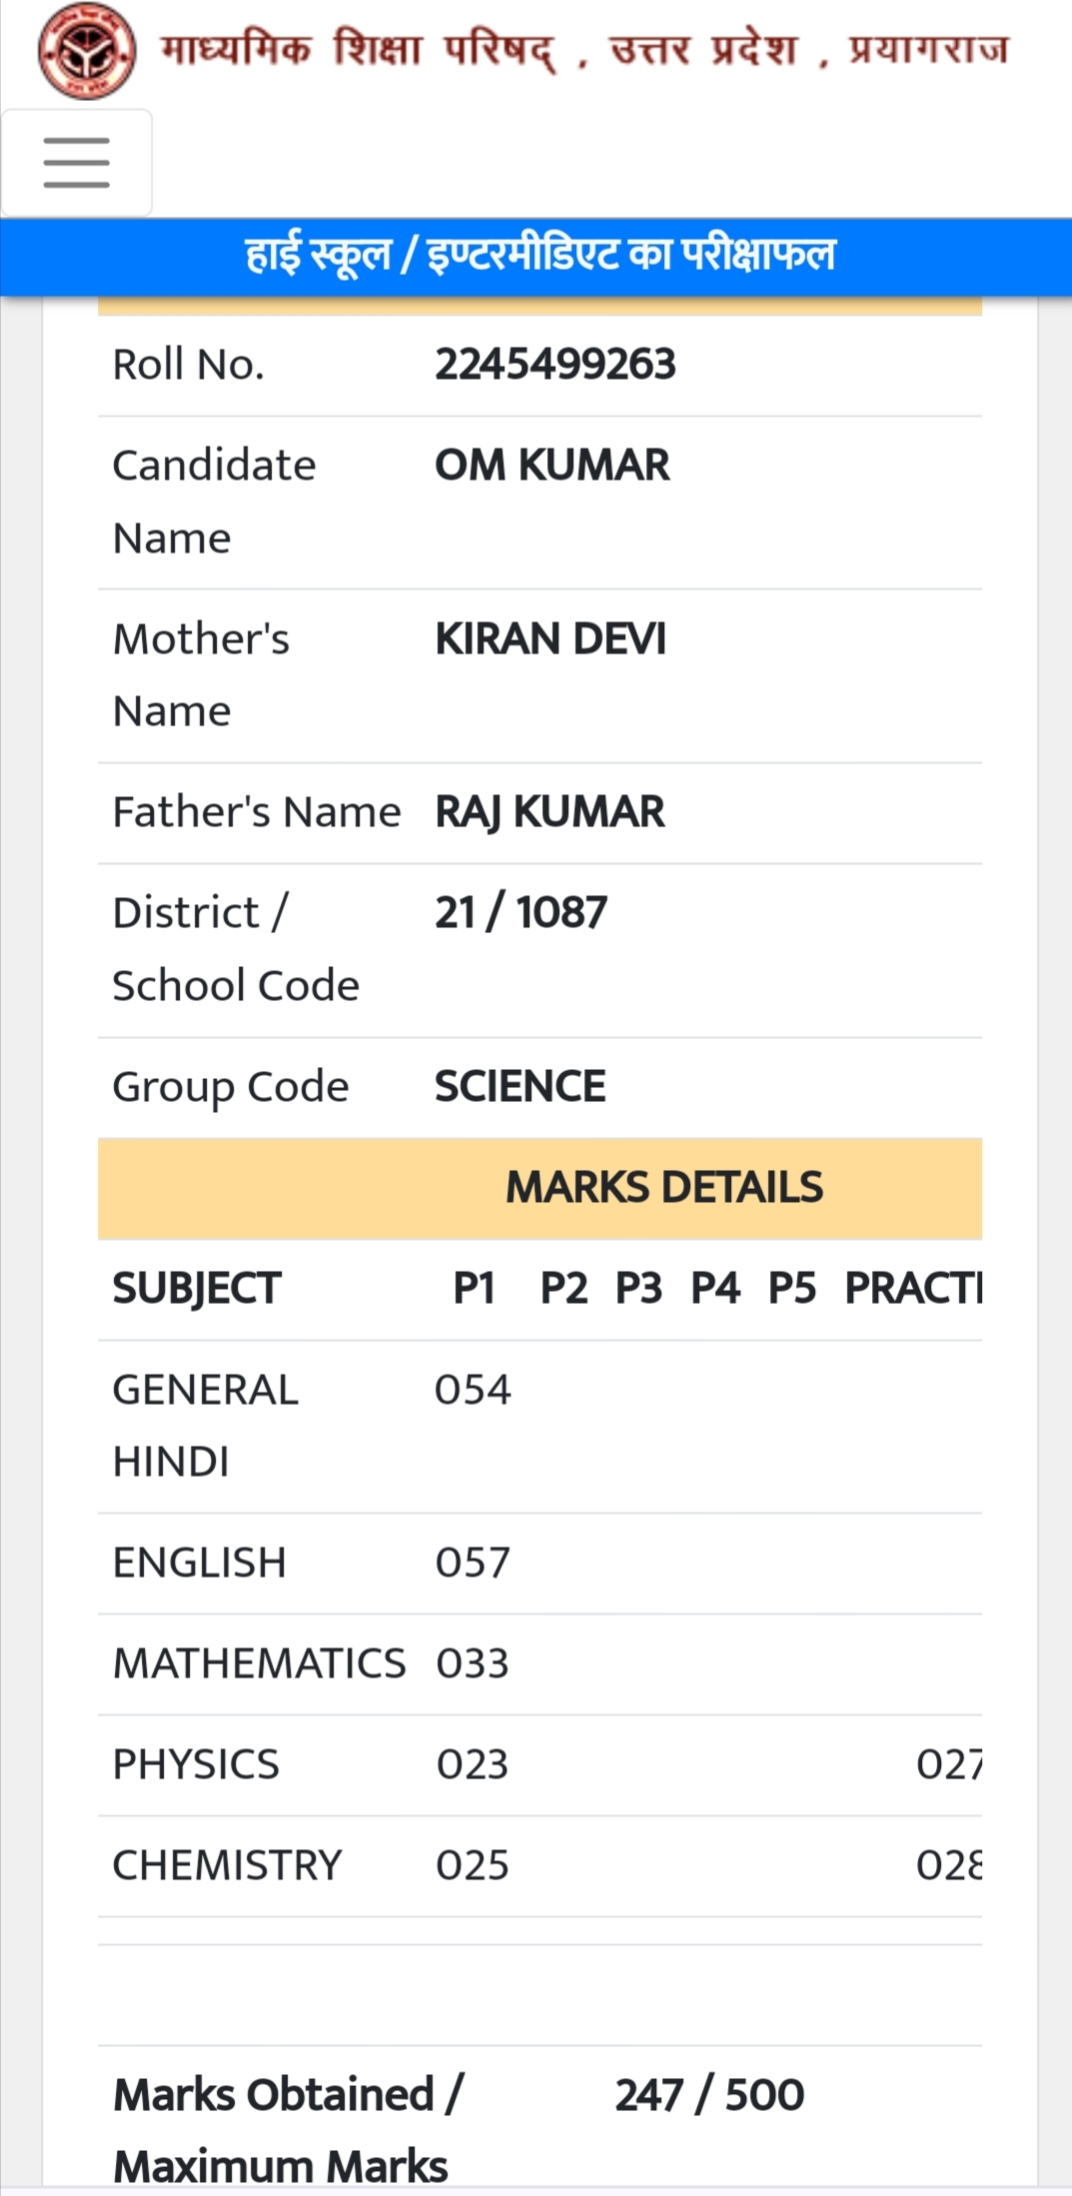Click the SCIENCE group code value
Screen dimensions: 1072x2196
[520, 1086]
